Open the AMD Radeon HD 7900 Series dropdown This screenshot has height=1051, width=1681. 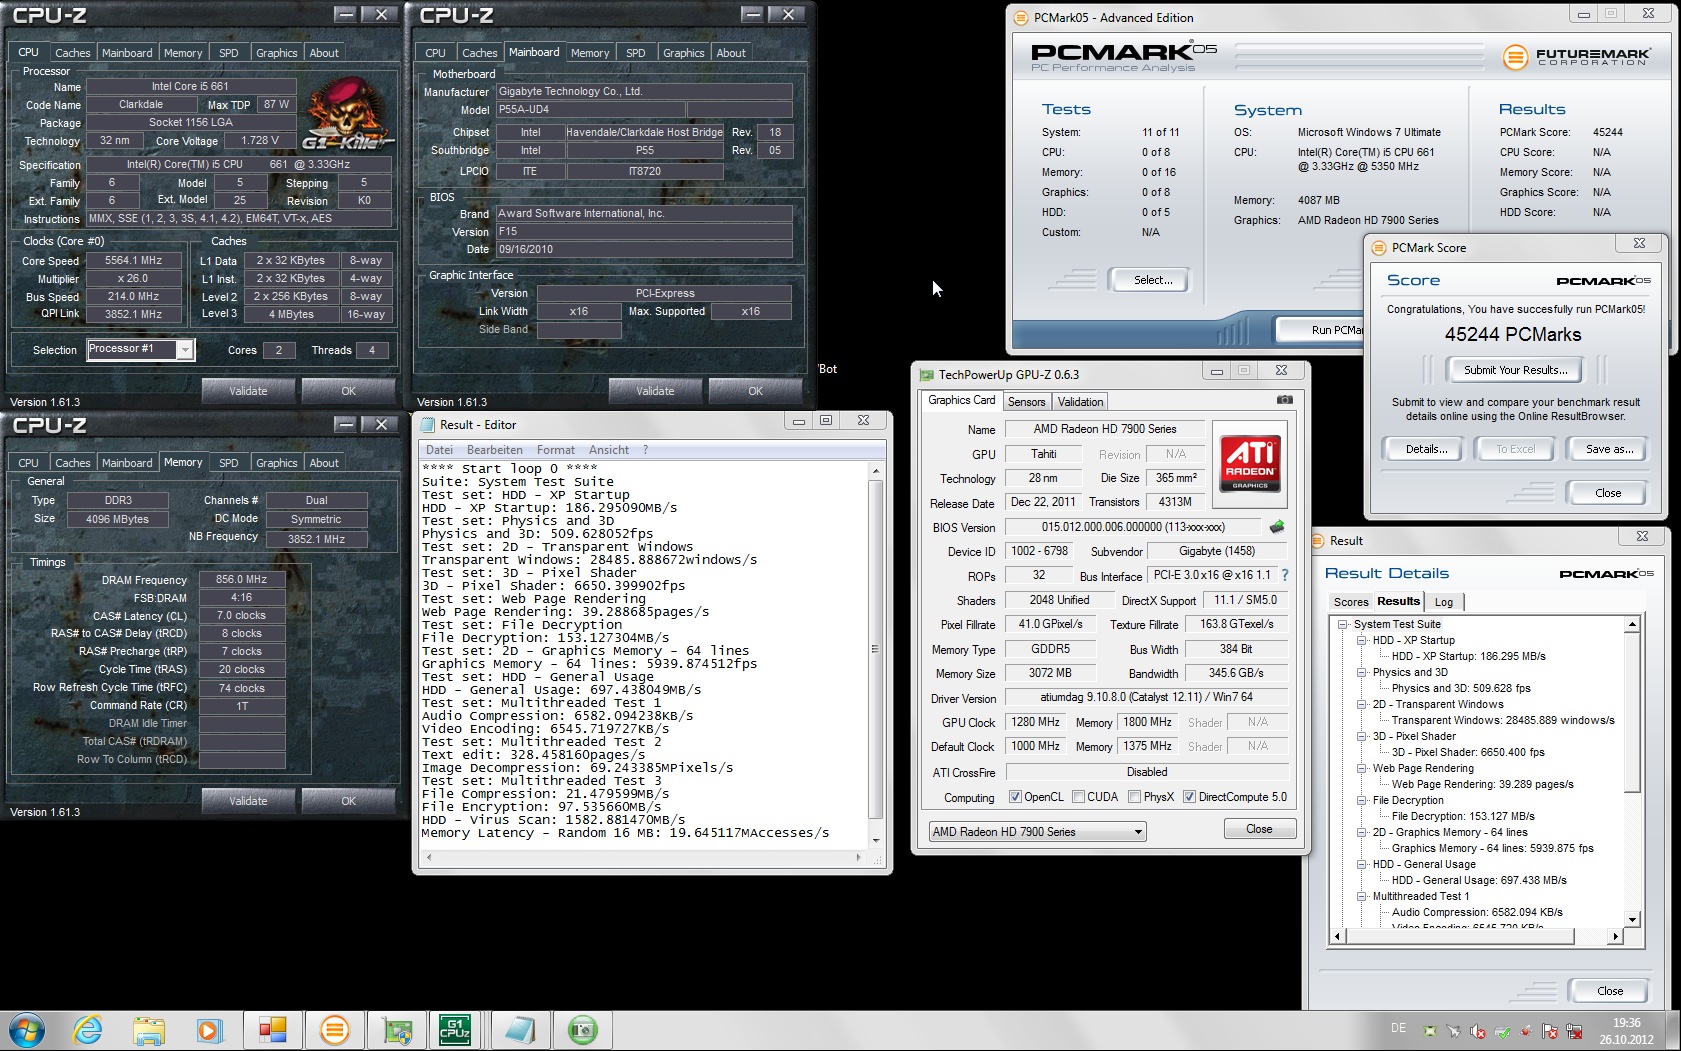(x=1138, y=832)
